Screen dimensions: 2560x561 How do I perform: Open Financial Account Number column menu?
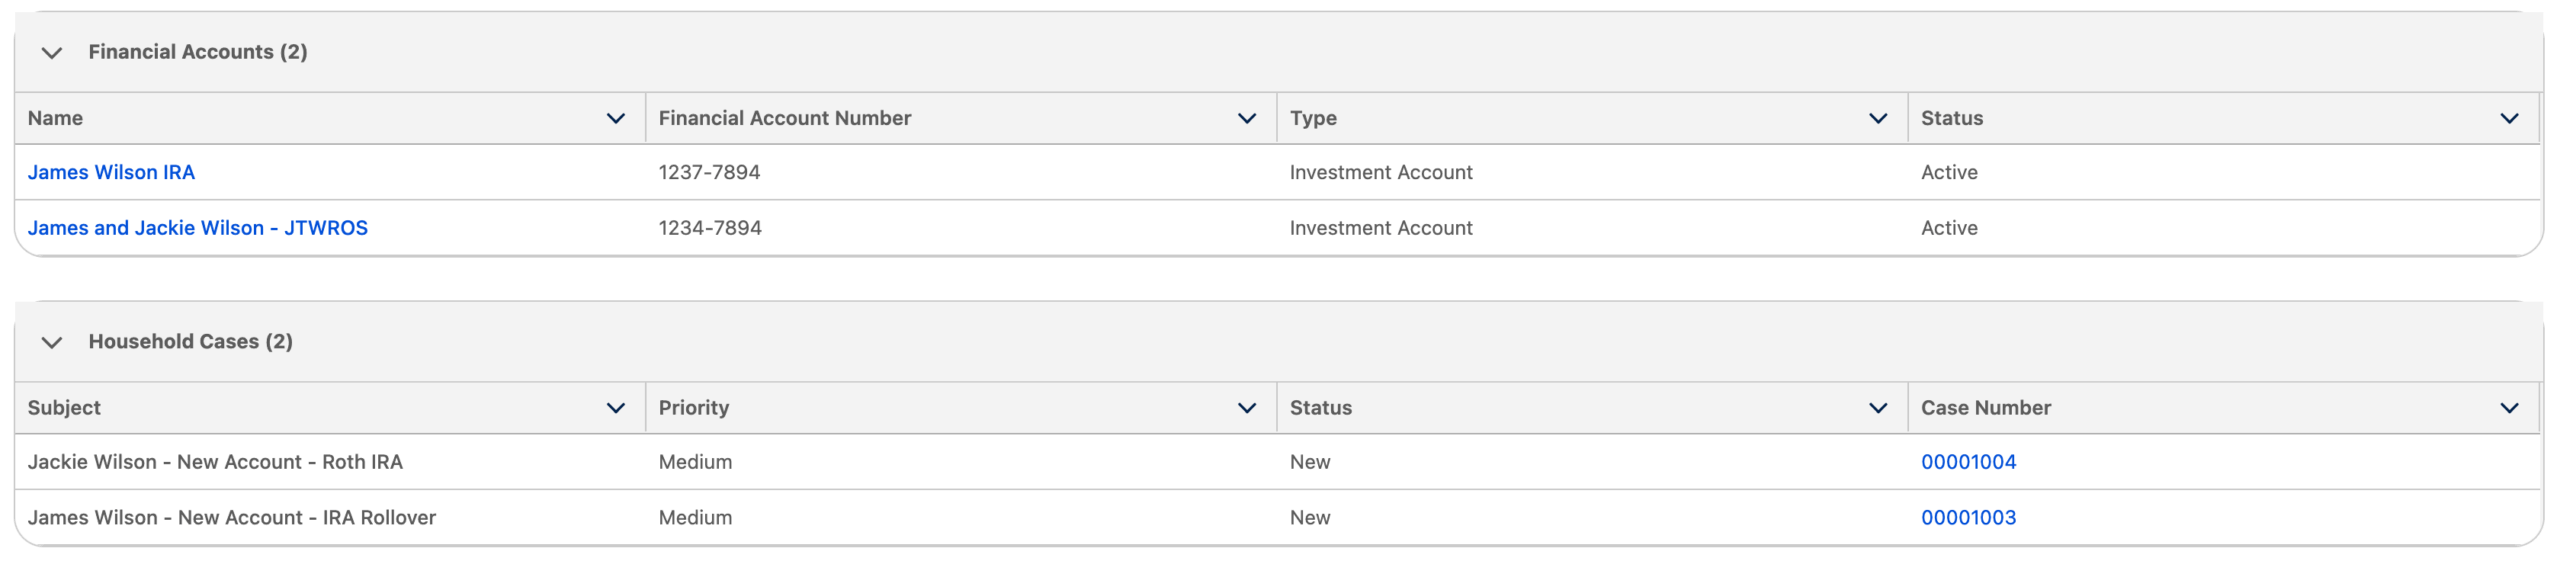click(x=1246, y=118)
